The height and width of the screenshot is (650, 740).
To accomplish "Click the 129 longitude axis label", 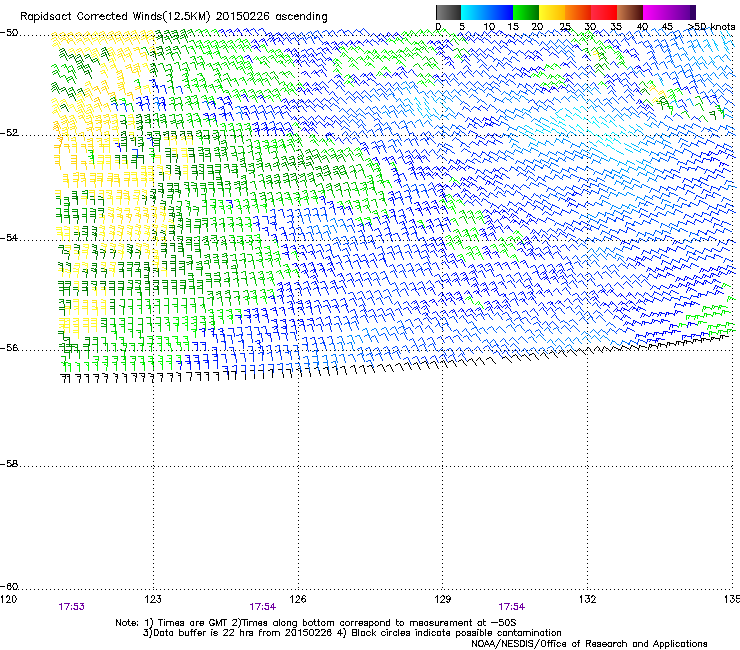I will pyautogui.click(x=443, y=599).
